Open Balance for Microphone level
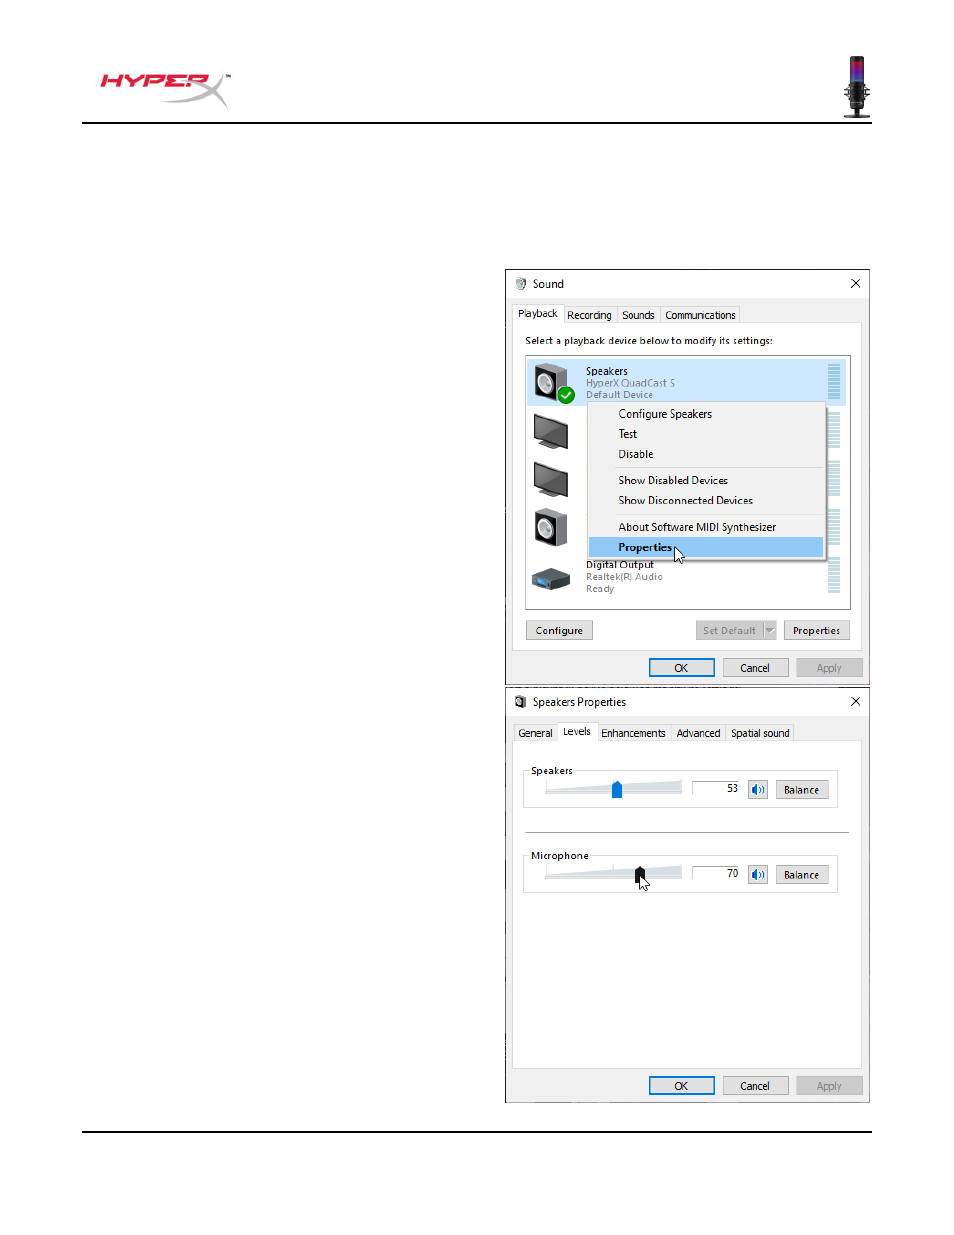The height and width of the screenshot is (1235, 954). pyautogui.click(x=801, y=875)
